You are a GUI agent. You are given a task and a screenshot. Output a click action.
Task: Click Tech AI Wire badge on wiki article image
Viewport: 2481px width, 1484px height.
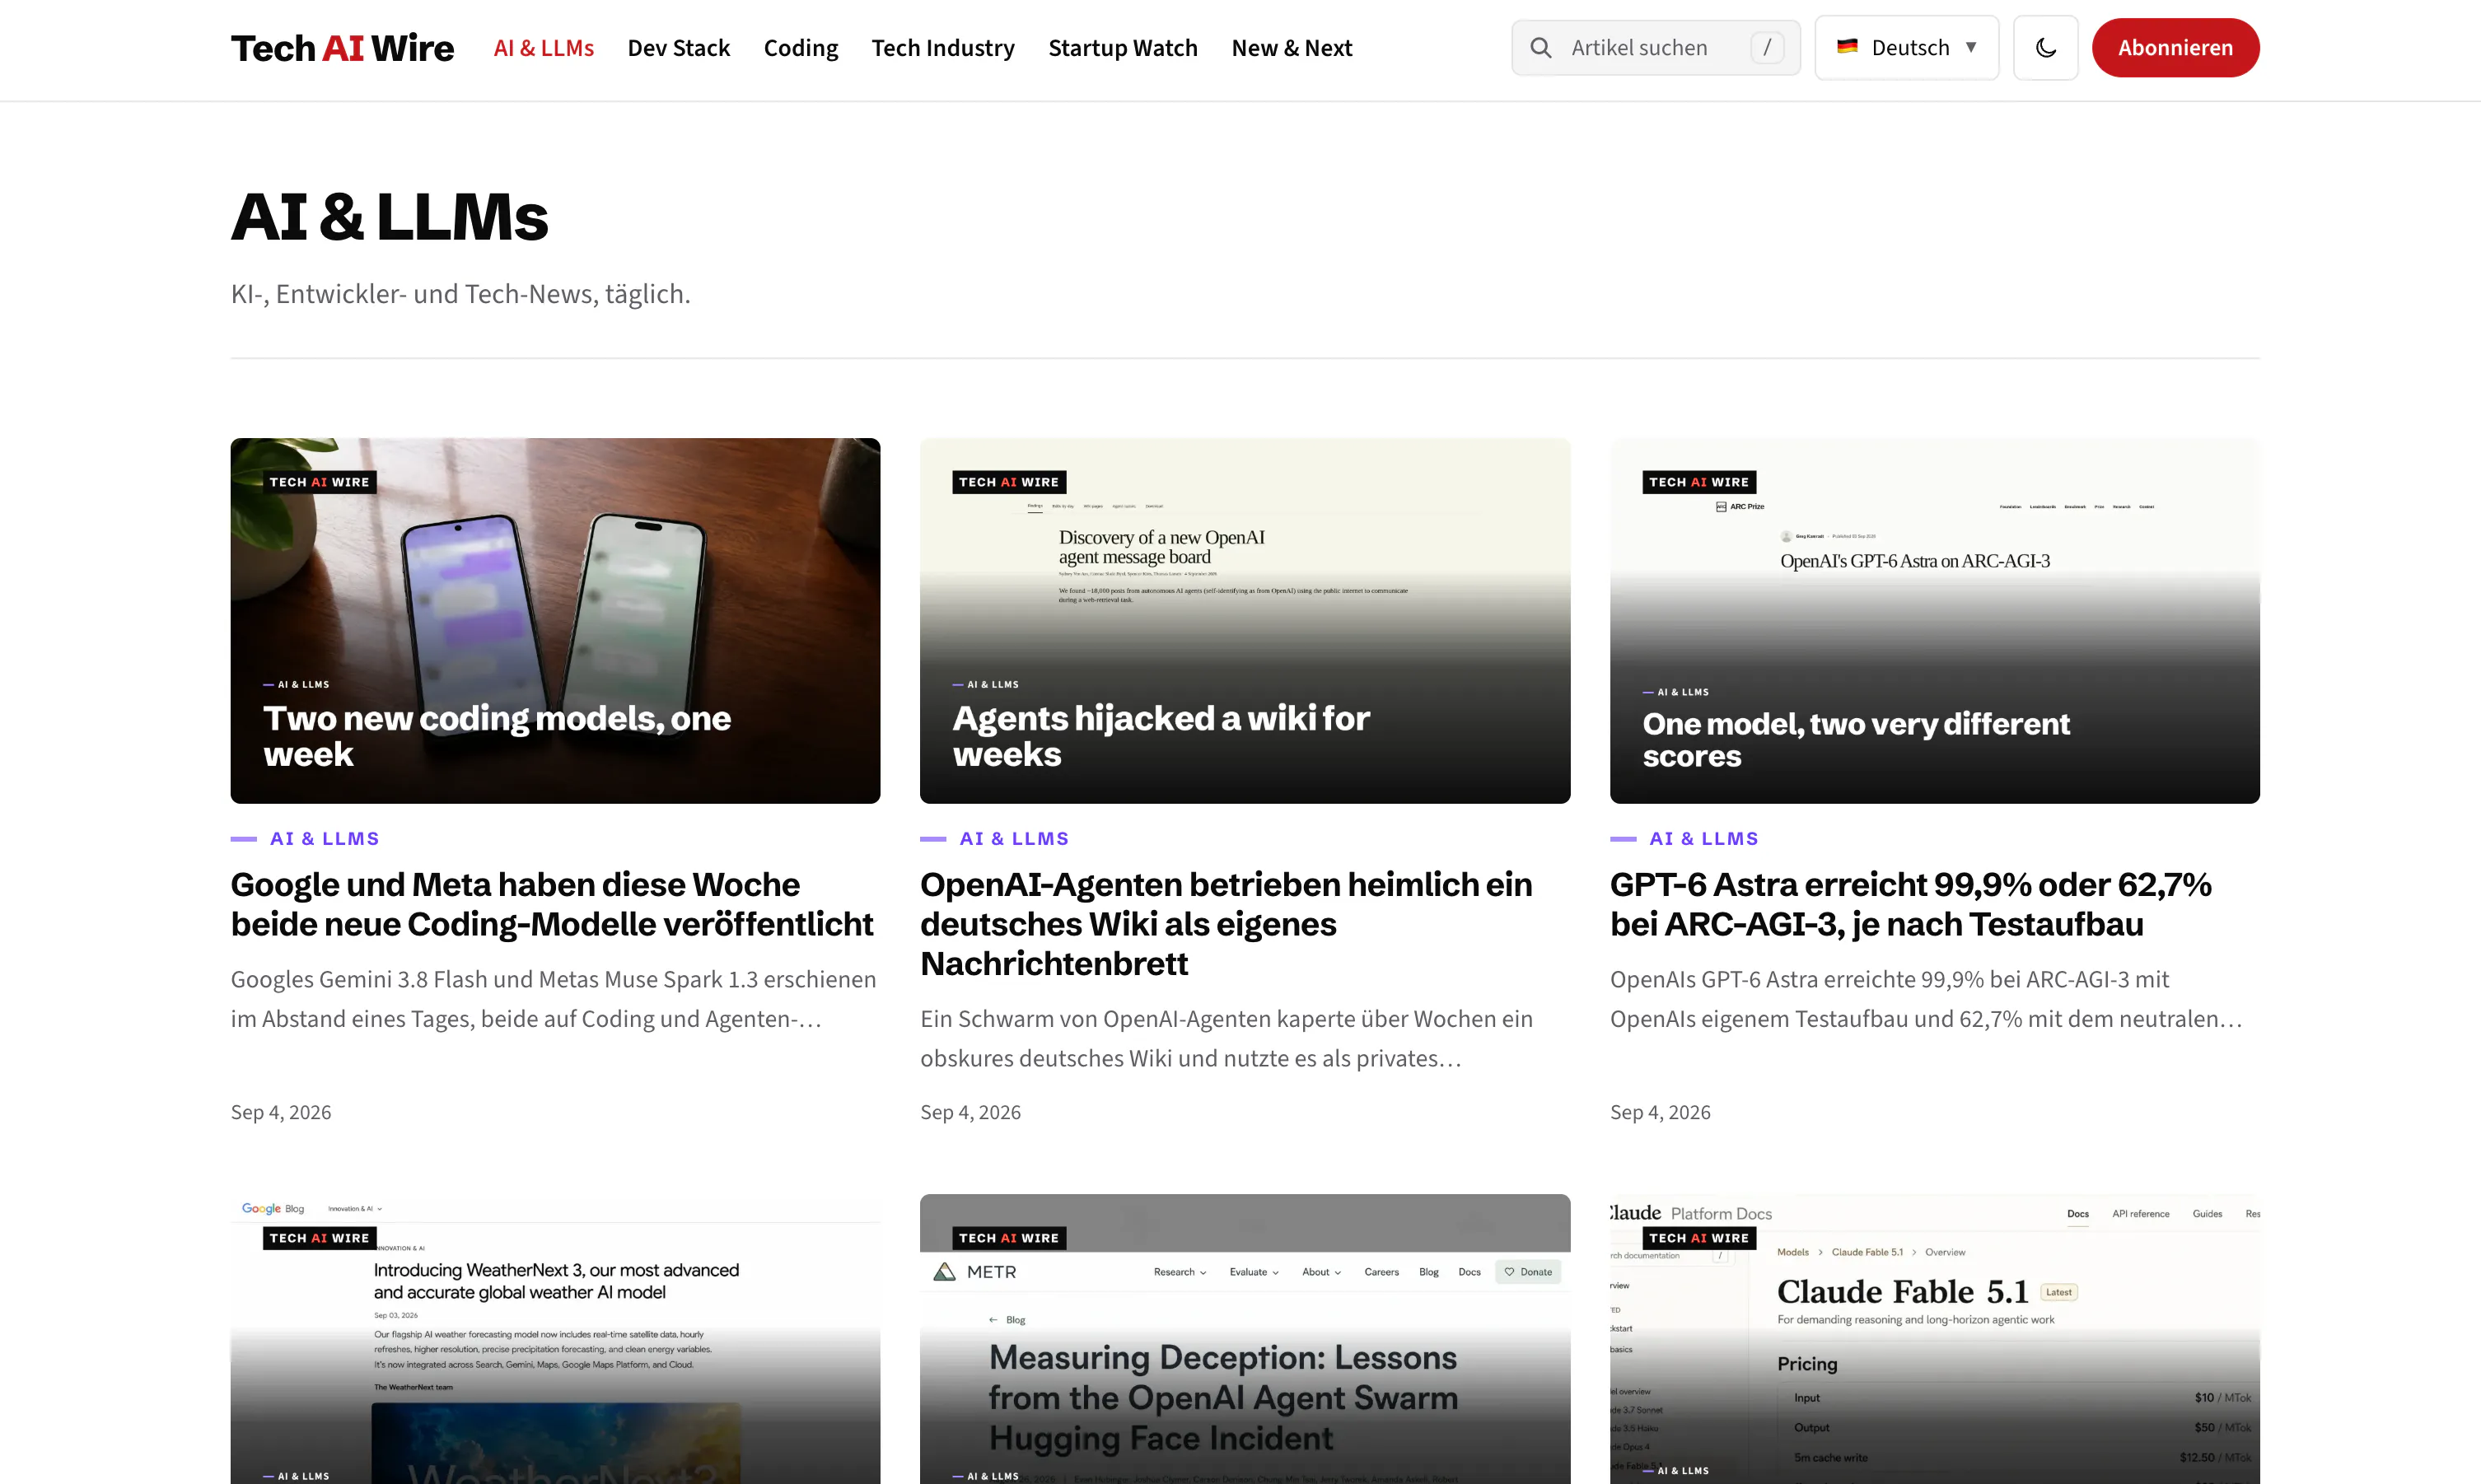pos(1009,482)
